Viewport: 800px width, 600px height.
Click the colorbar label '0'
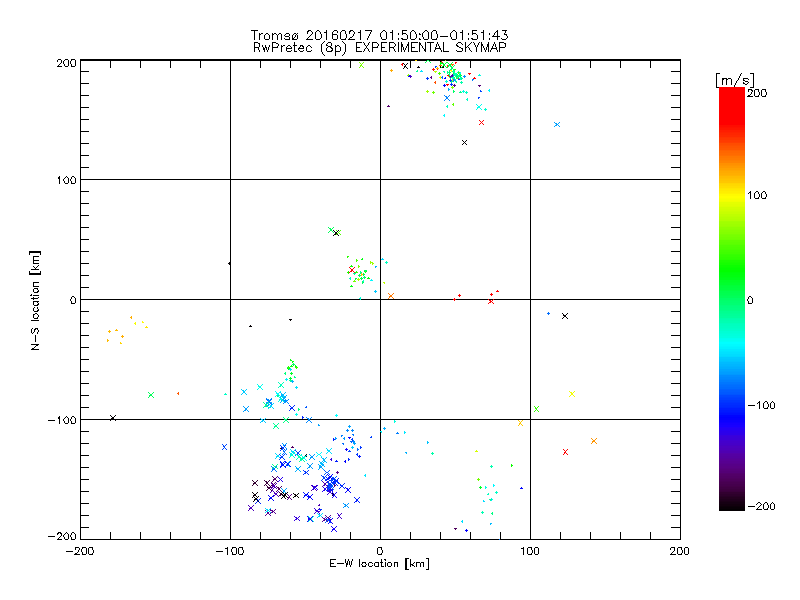tap(750, 300)
